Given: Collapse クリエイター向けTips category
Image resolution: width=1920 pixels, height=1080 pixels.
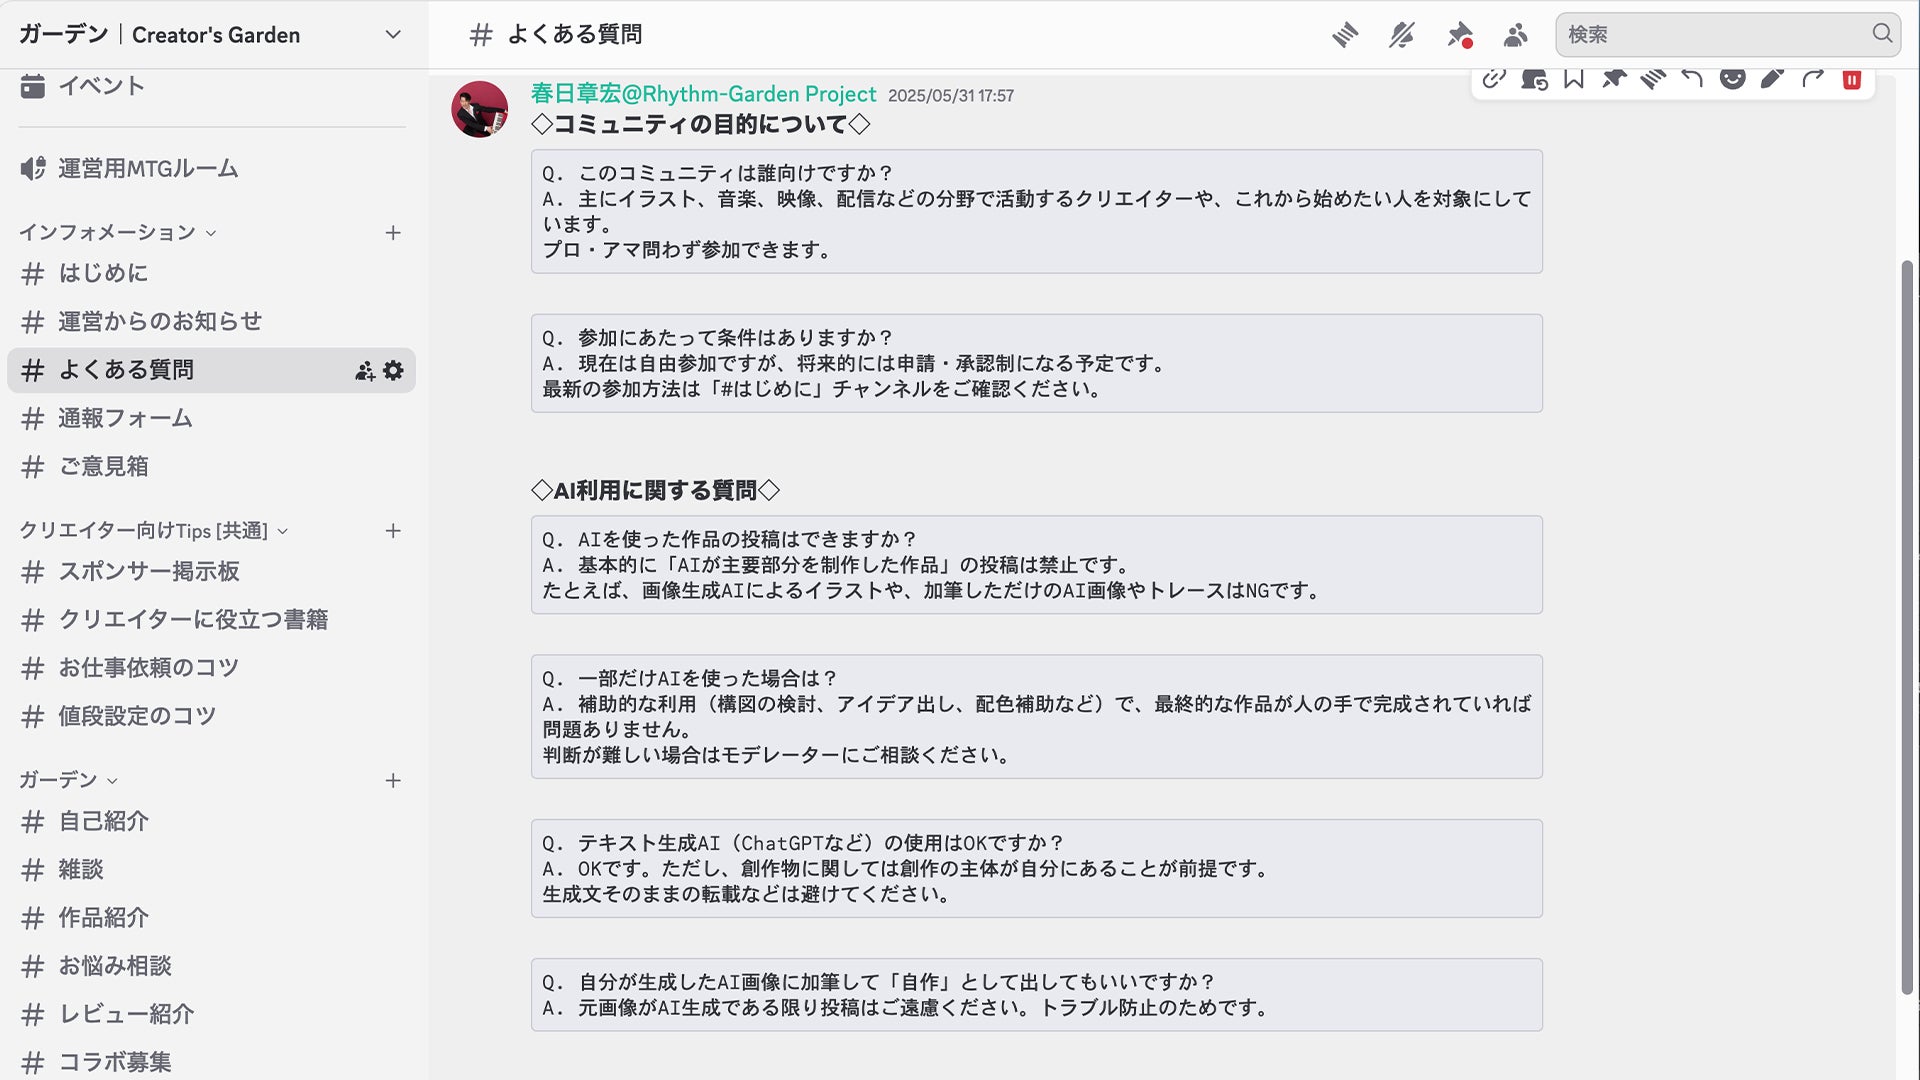Looking at the screenshot, I should 283,531.
